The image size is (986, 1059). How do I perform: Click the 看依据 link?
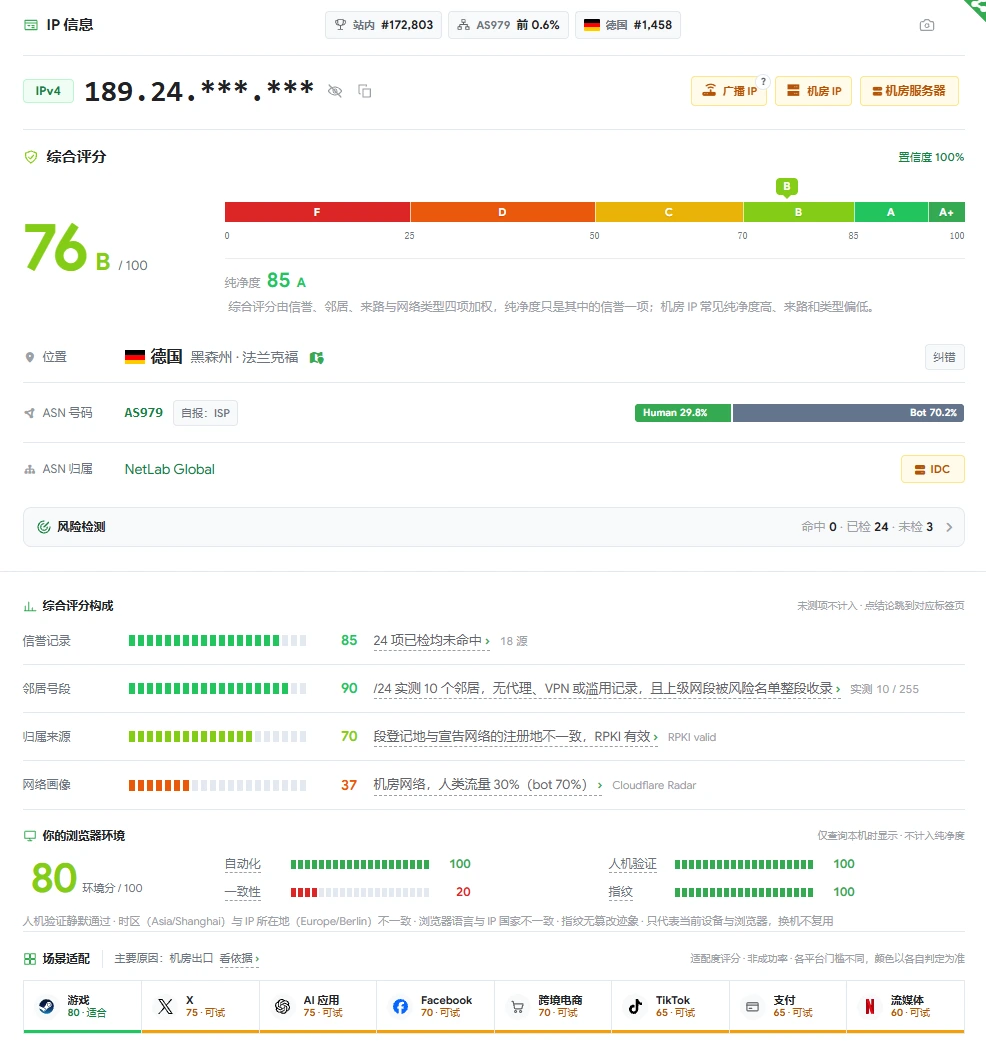239,958
